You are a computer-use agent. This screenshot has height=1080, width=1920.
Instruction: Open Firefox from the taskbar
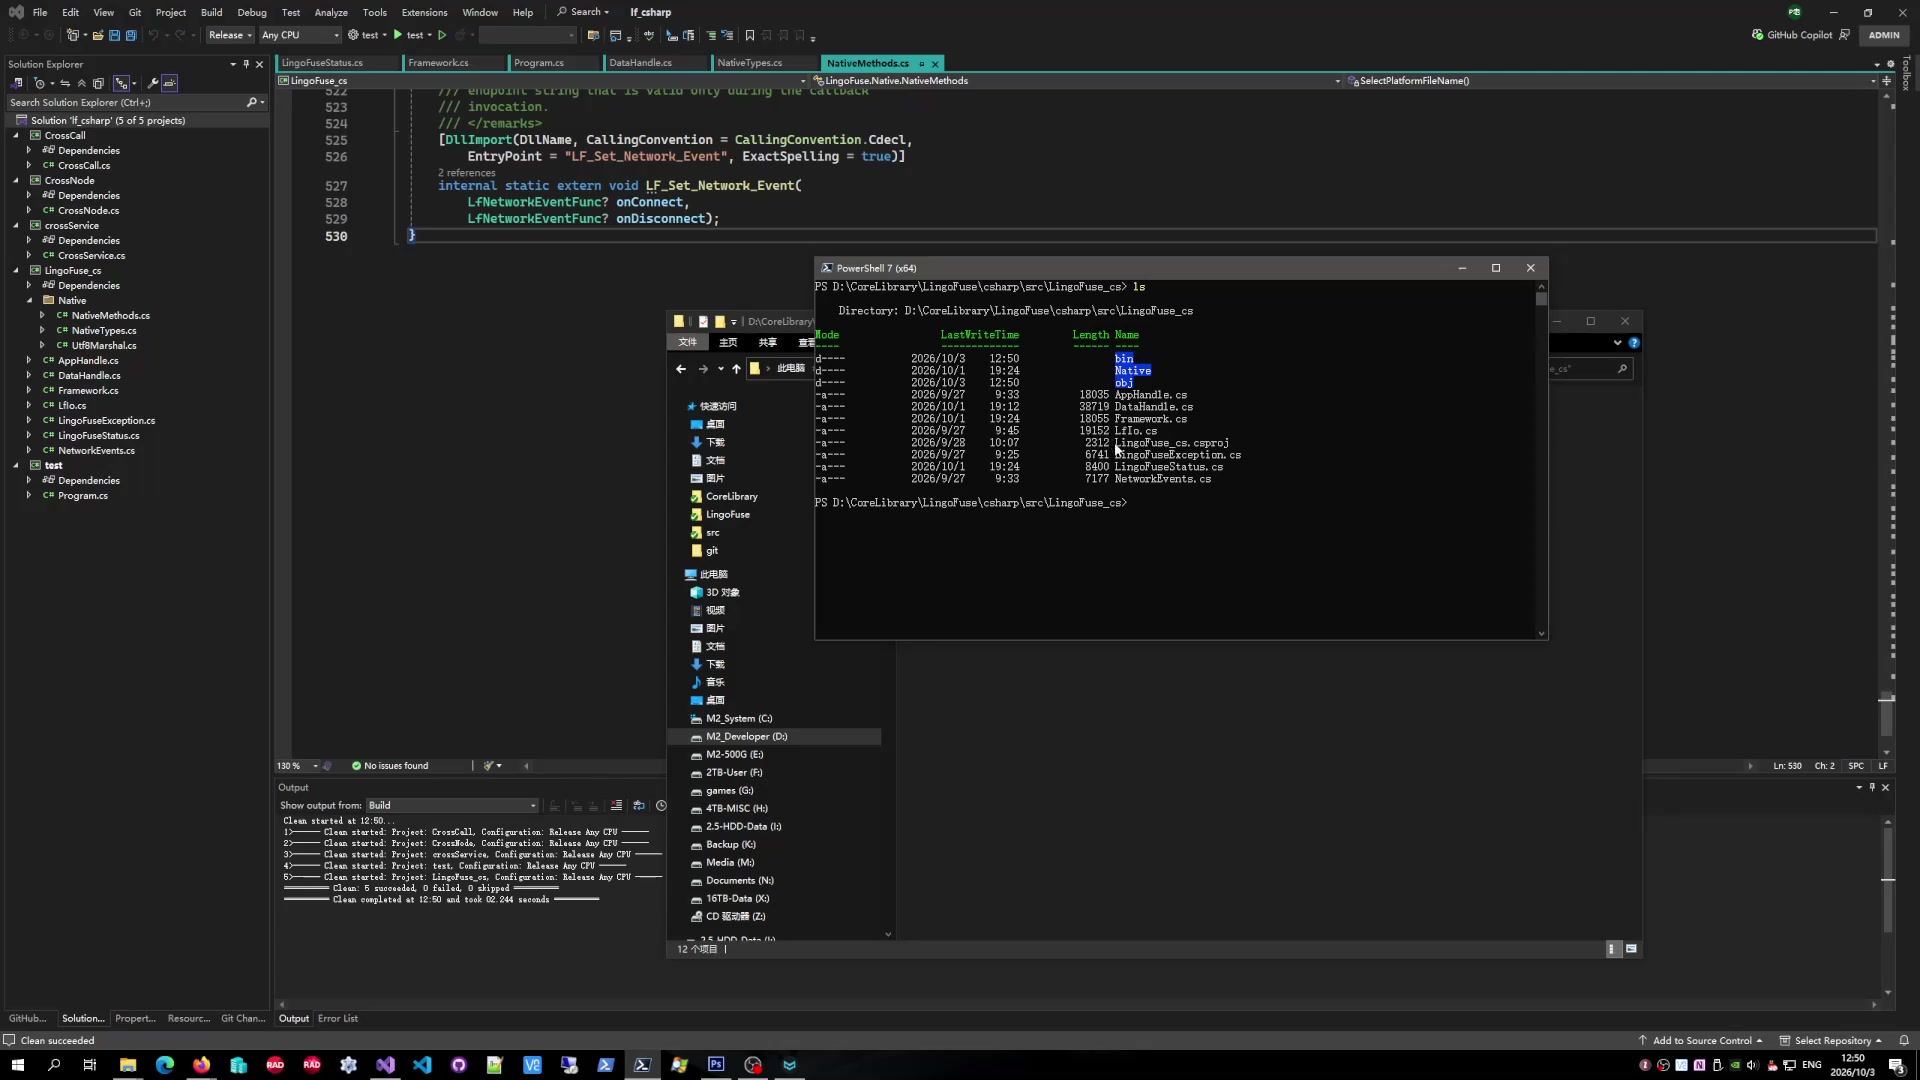[x=202, y=1065]
